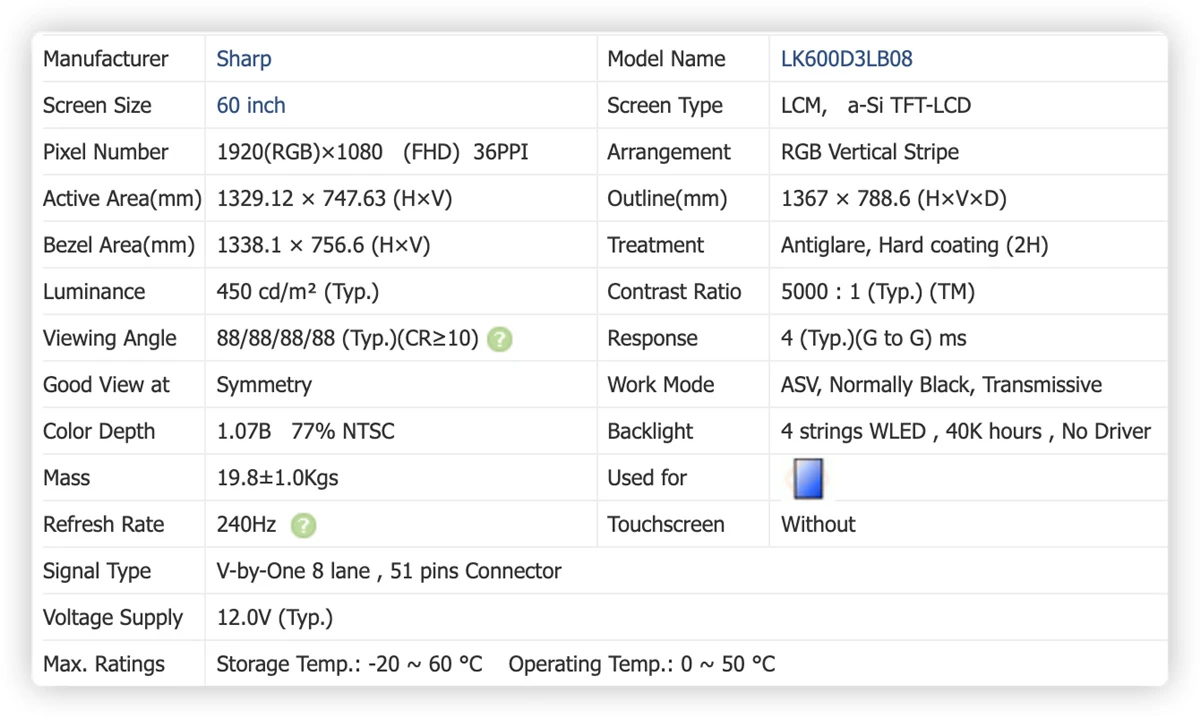Click the Mass 19.8±1.0Kgs value
This screenshot has height=718, width=1200.
(278, 478)
